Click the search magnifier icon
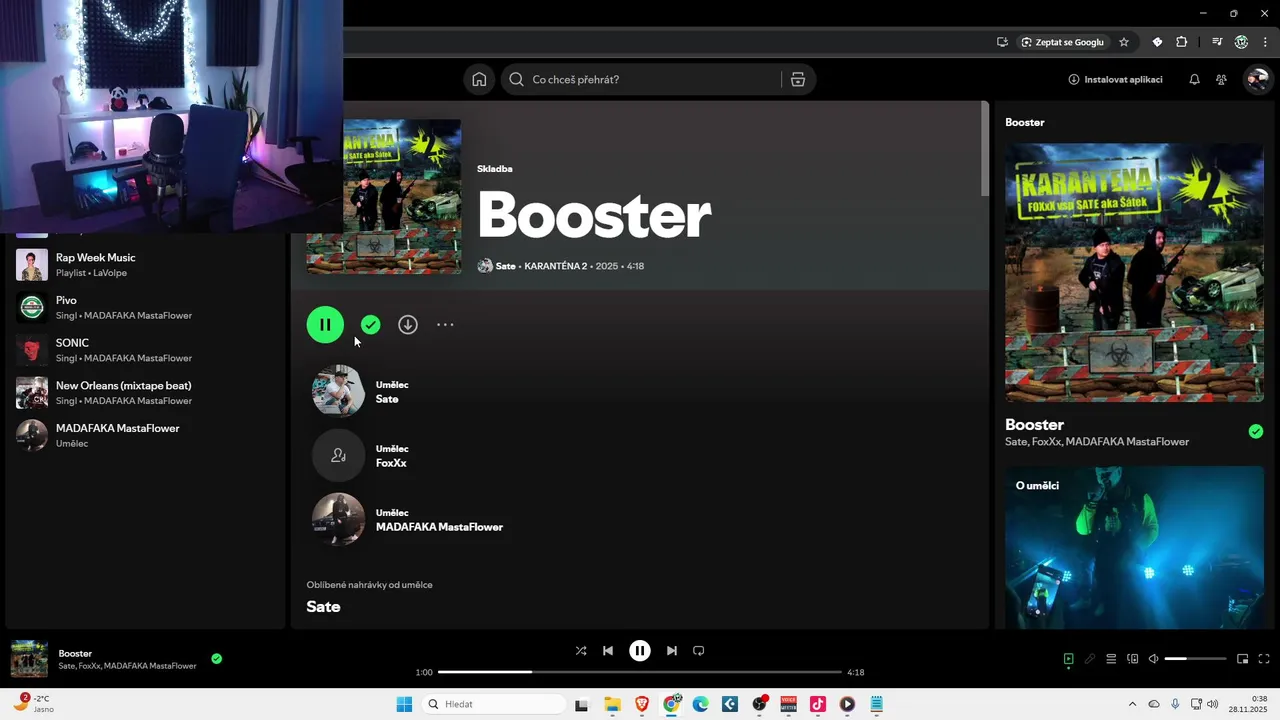The height and width of the screenshot is (720, 1280). point(516,80)
